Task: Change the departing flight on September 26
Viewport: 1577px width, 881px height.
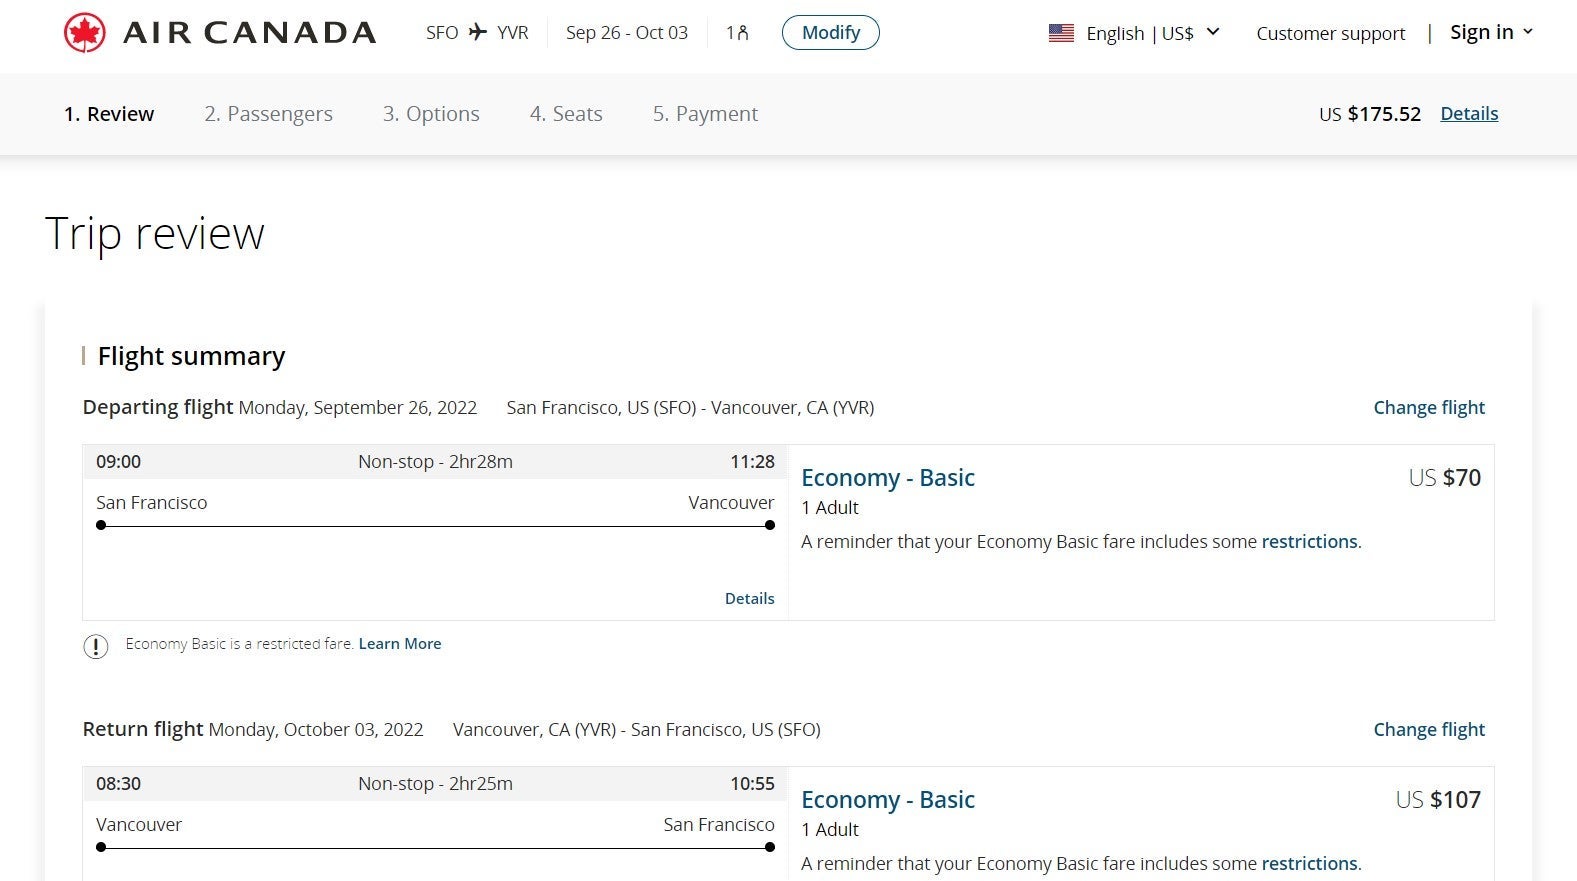Action: 1428,408
